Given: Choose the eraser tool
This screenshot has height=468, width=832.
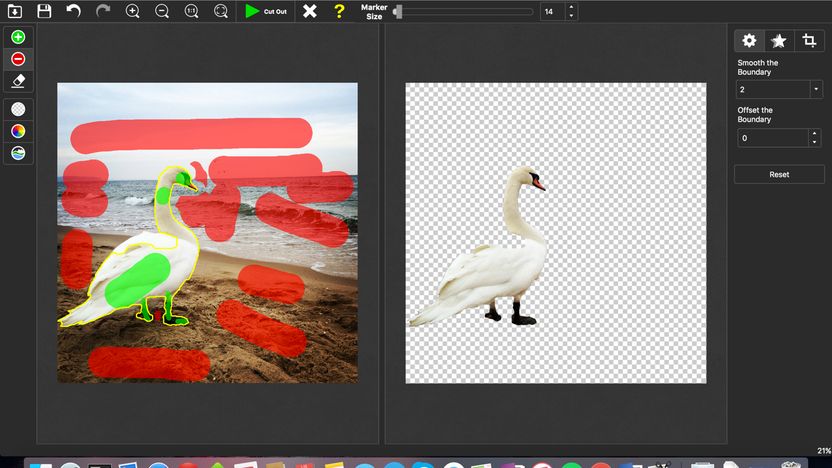Looking at the screenshot, I should 18,81.
